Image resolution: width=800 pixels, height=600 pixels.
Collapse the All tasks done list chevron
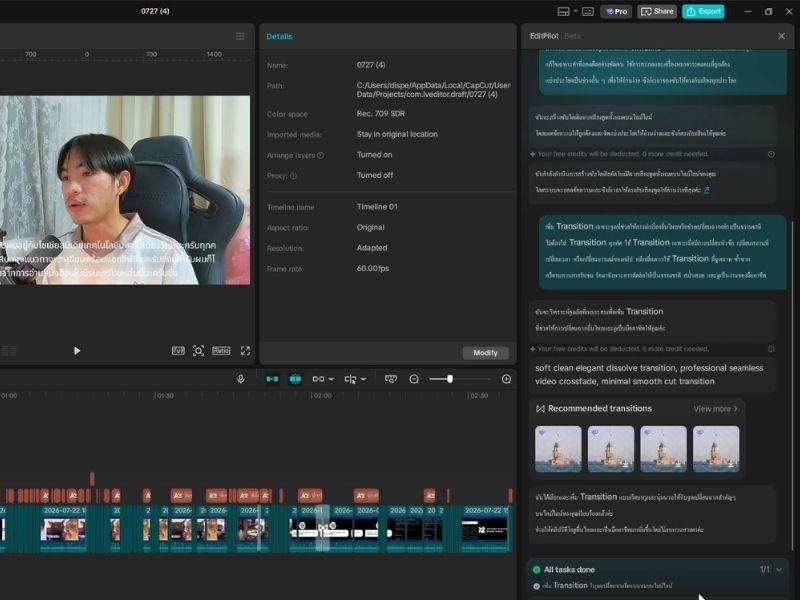tap(779, 569)
